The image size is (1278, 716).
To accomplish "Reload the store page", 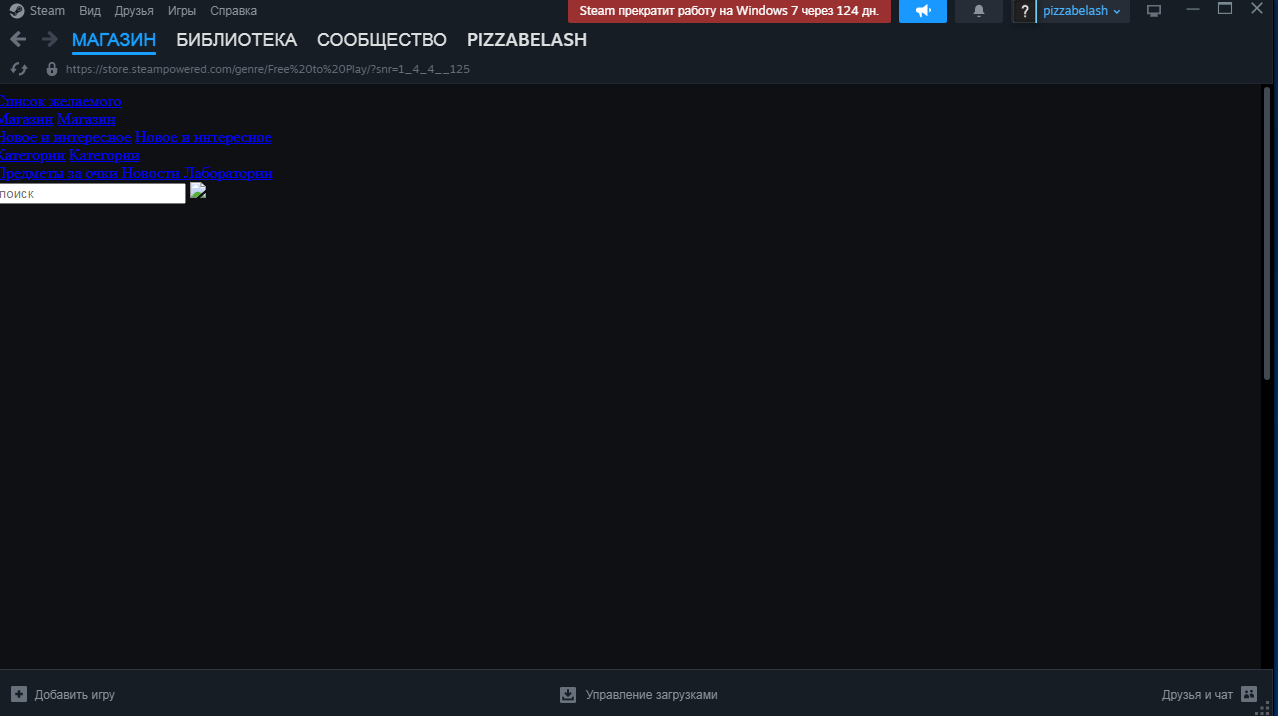I will (19, 69).
